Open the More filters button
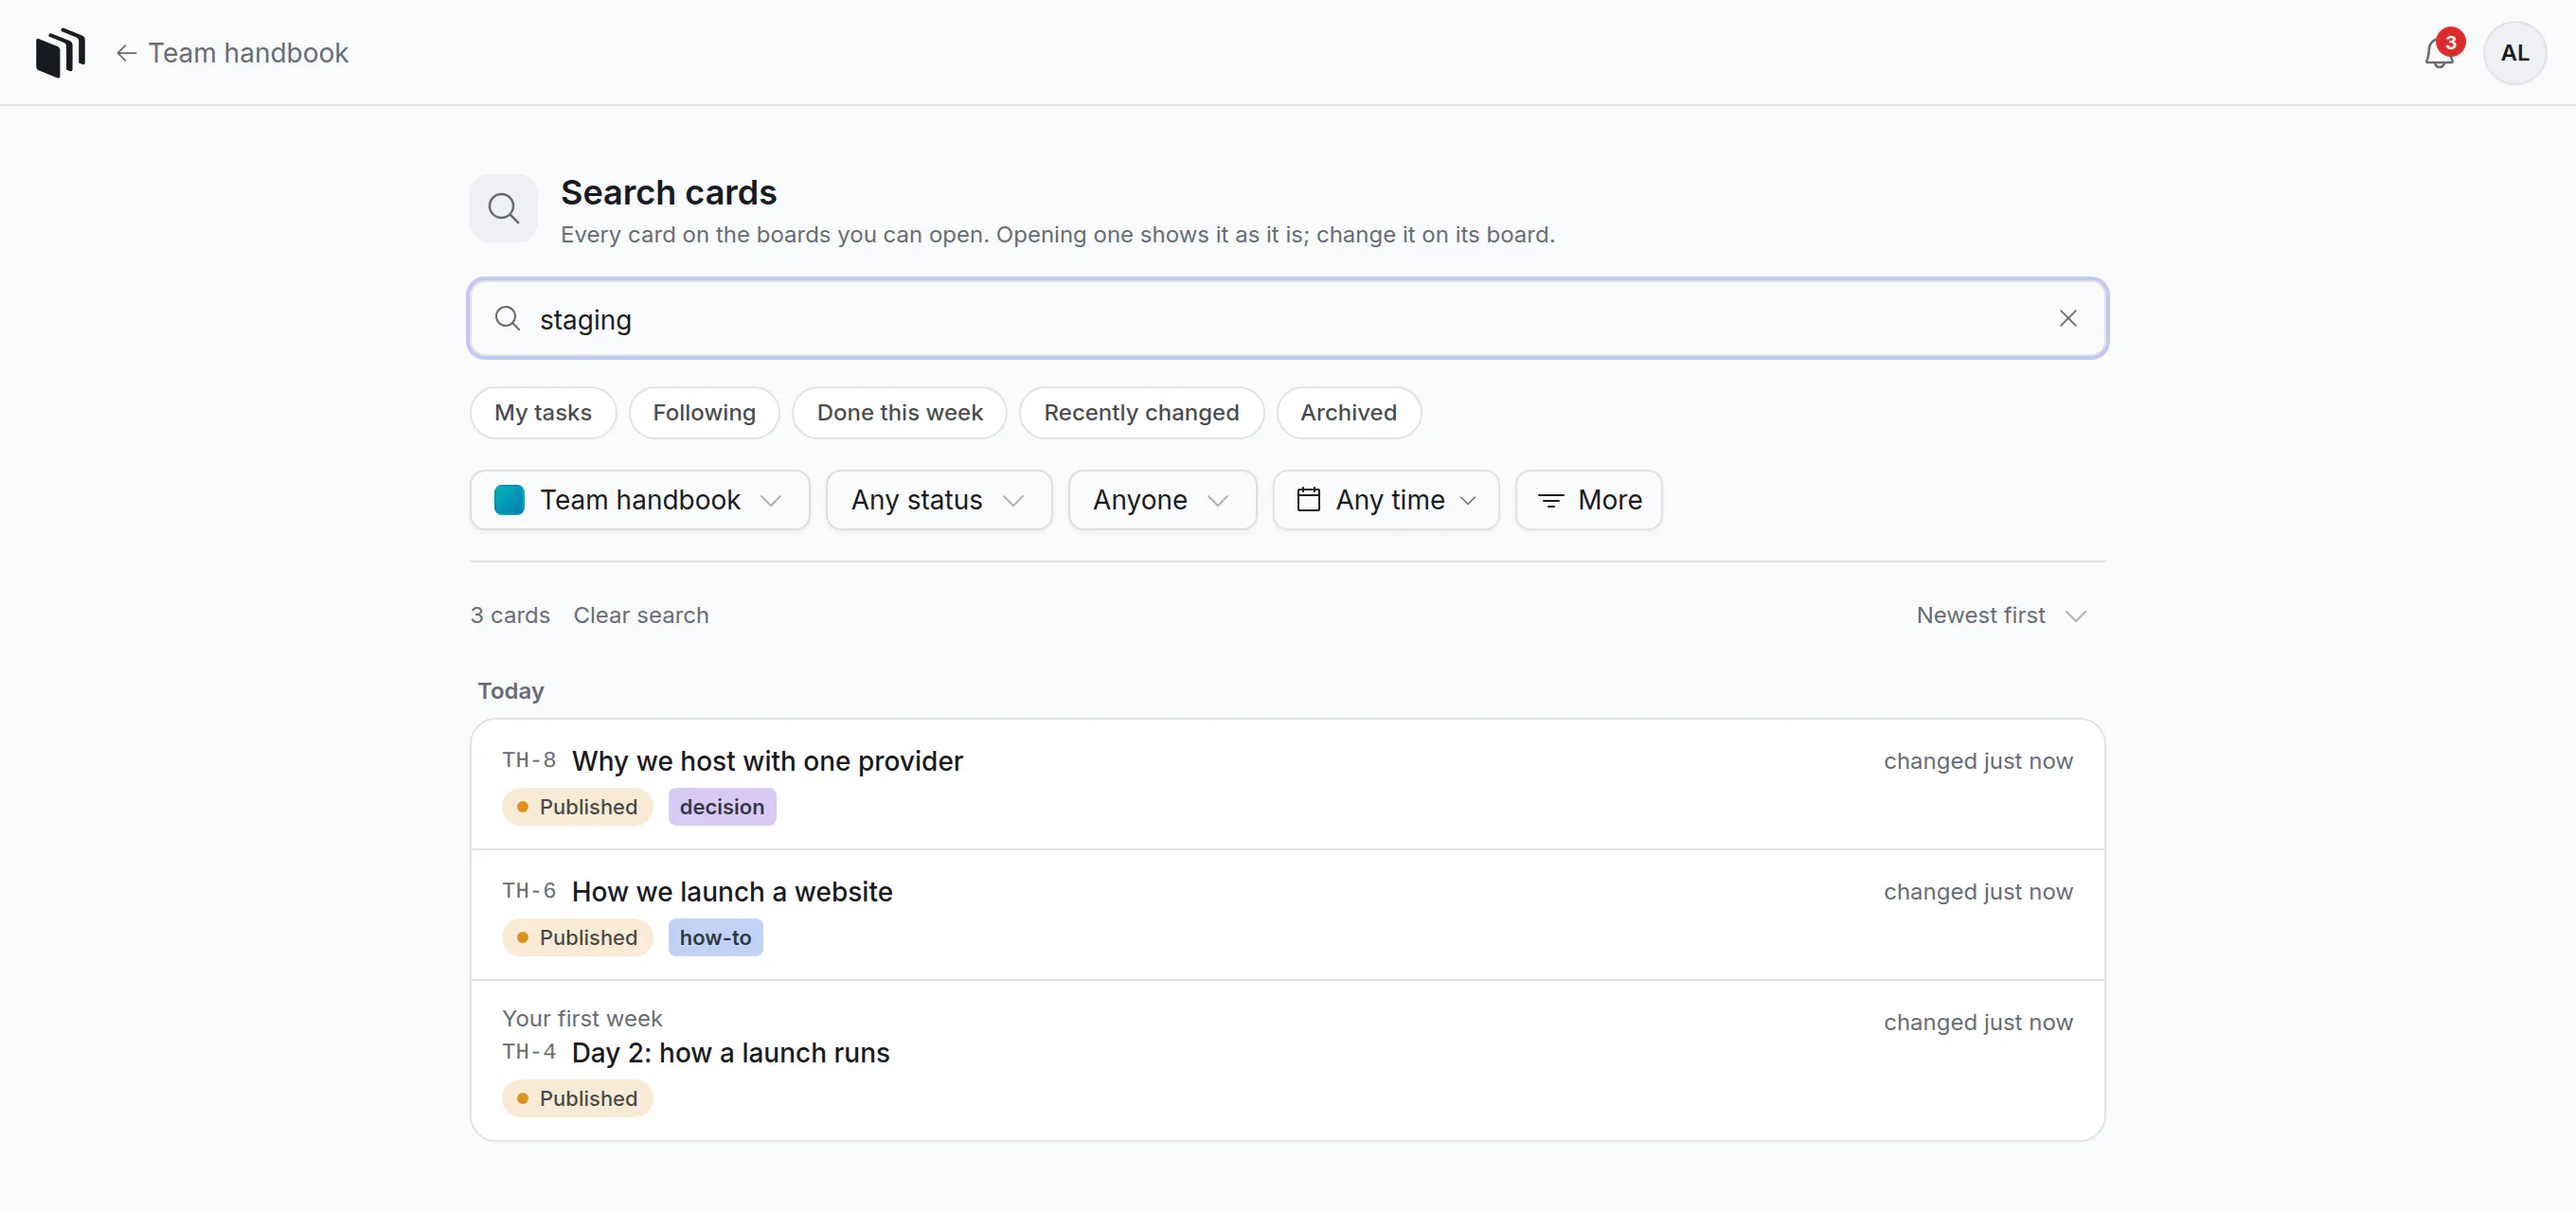2576x1212 pixels. click(1589, 500)
